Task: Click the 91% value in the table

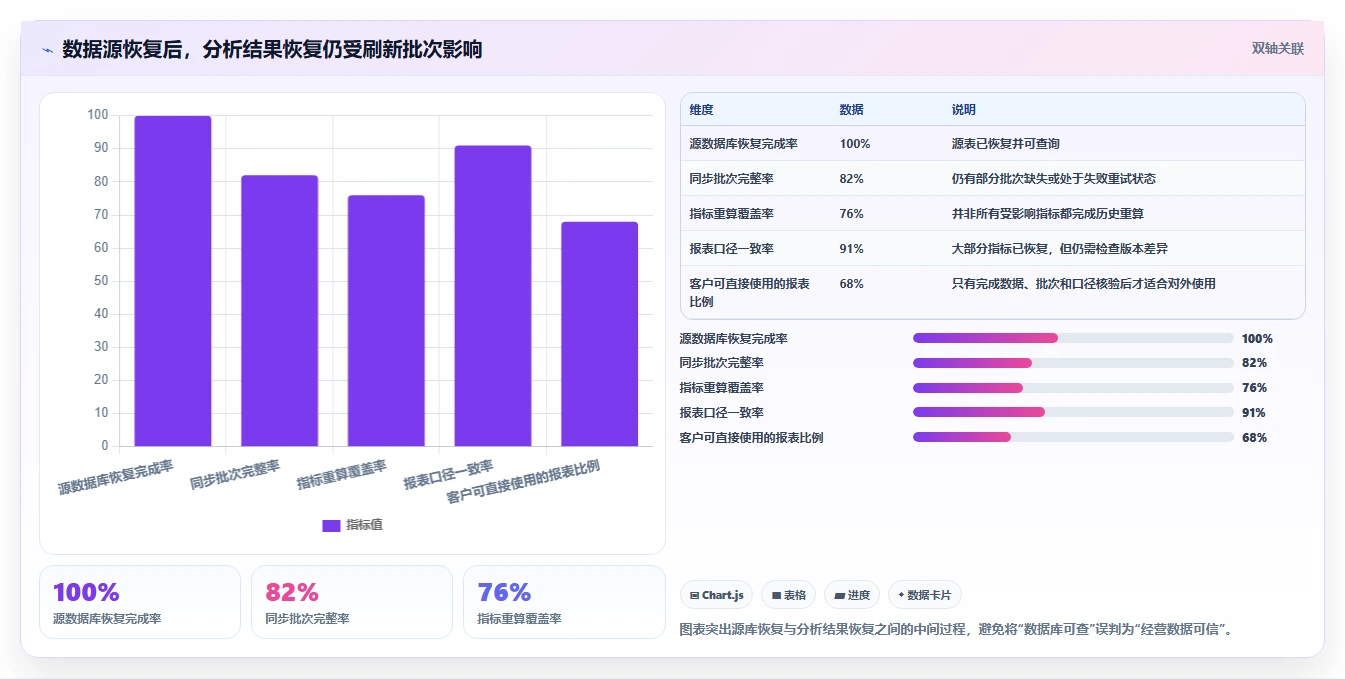Action: click(x=852, y=249)
